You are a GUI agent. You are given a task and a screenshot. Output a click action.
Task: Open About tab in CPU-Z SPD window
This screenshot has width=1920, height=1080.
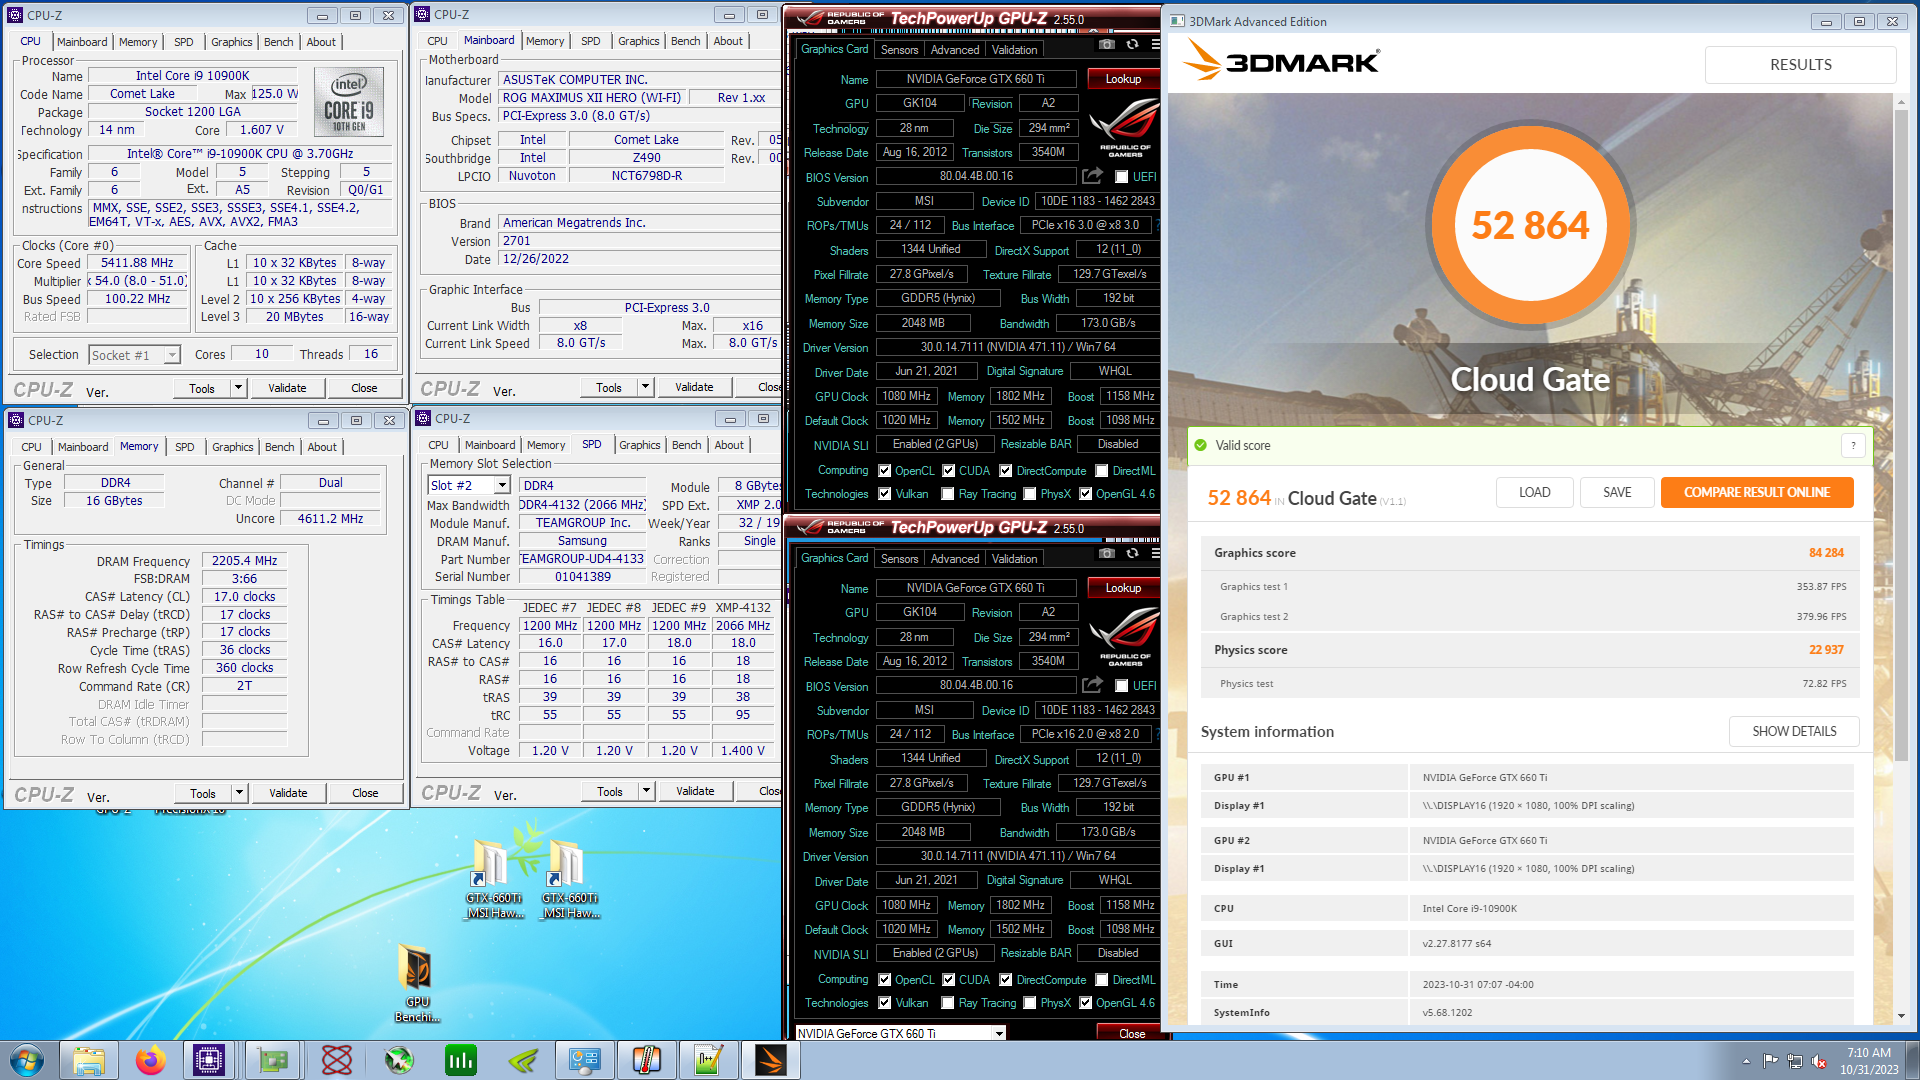coord(729,445)
